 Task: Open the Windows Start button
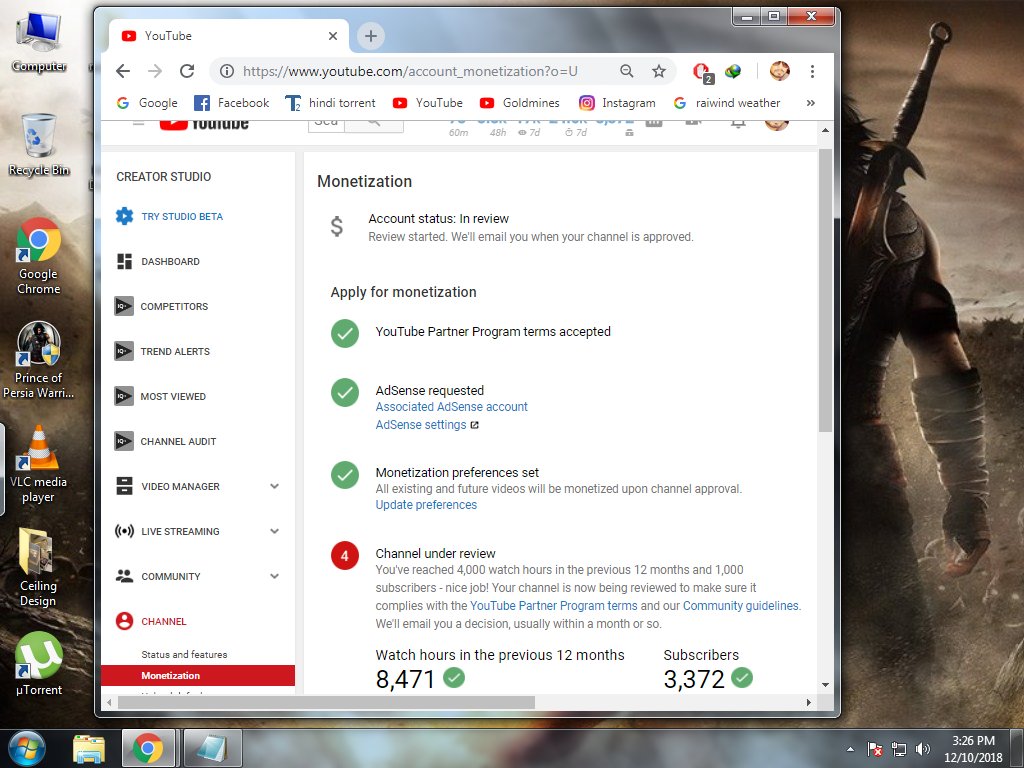[27, 748]
